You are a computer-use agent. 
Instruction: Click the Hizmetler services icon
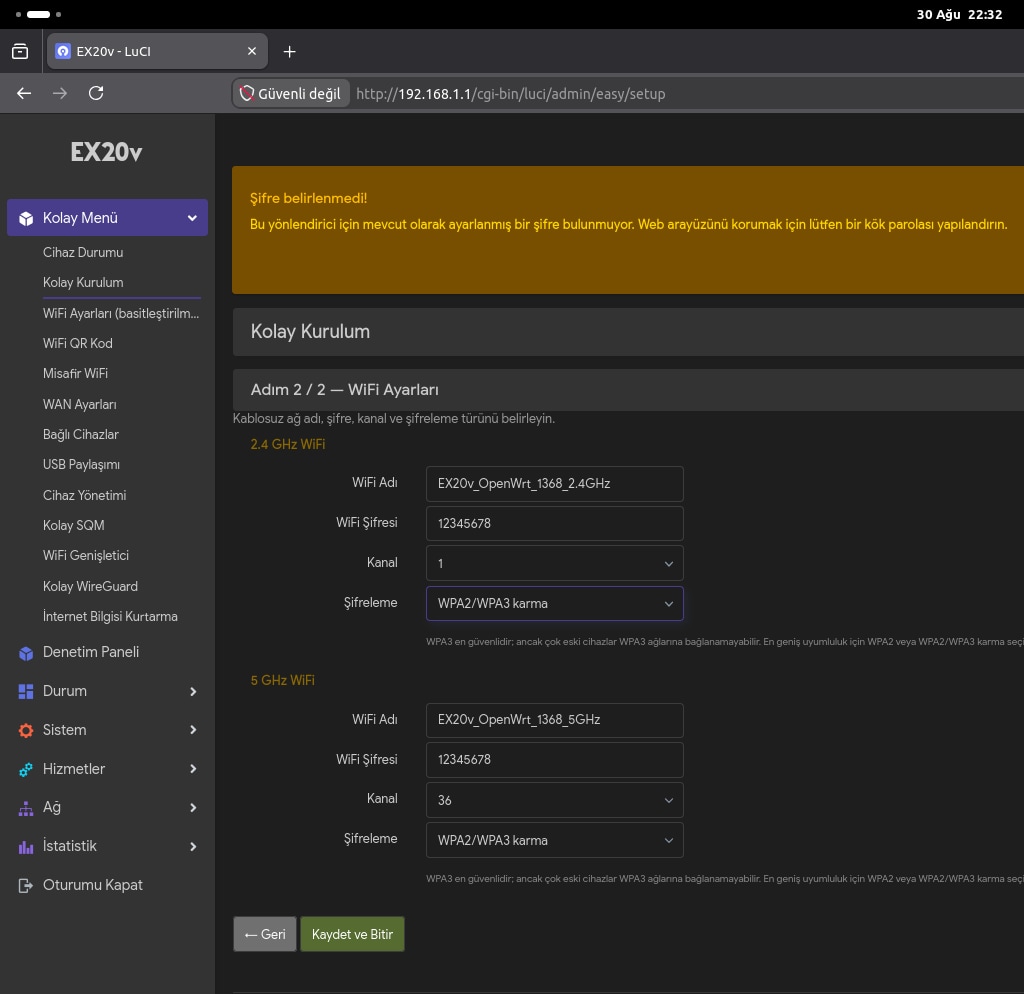coord(26,769)
